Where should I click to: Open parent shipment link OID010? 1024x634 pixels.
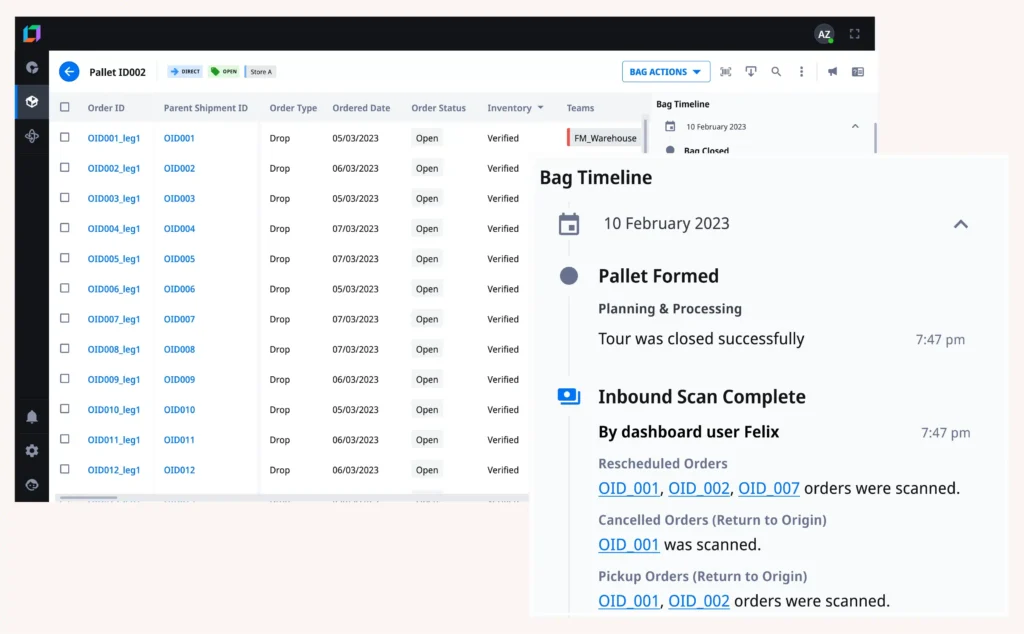click(x=179, y=410)
